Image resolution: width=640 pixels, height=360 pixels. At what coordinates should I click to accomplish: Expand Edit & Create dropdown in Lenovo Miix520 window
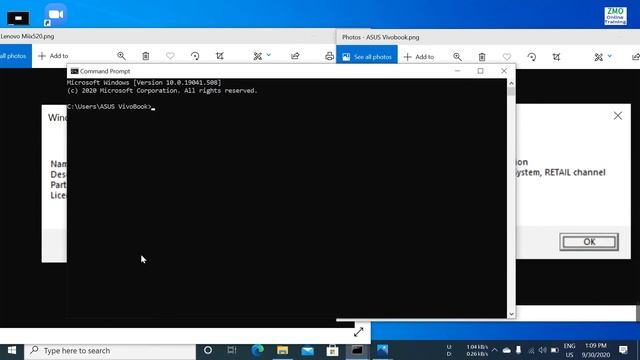[x=269, y=55]
